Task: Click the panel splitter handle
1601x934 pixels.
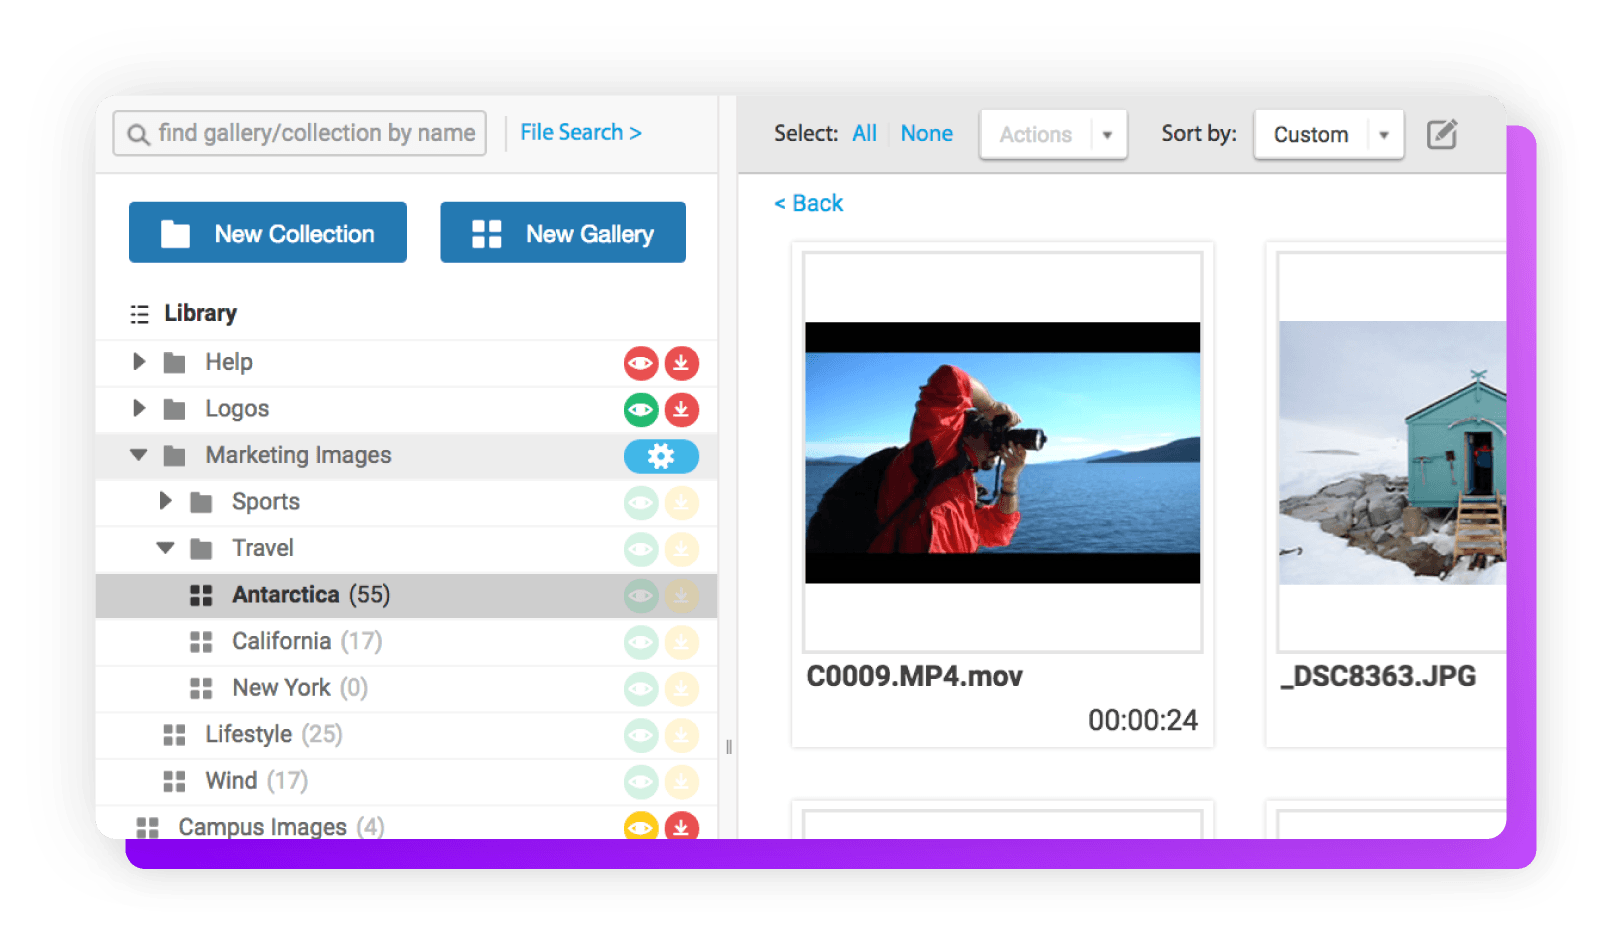Action: [729, 747]
